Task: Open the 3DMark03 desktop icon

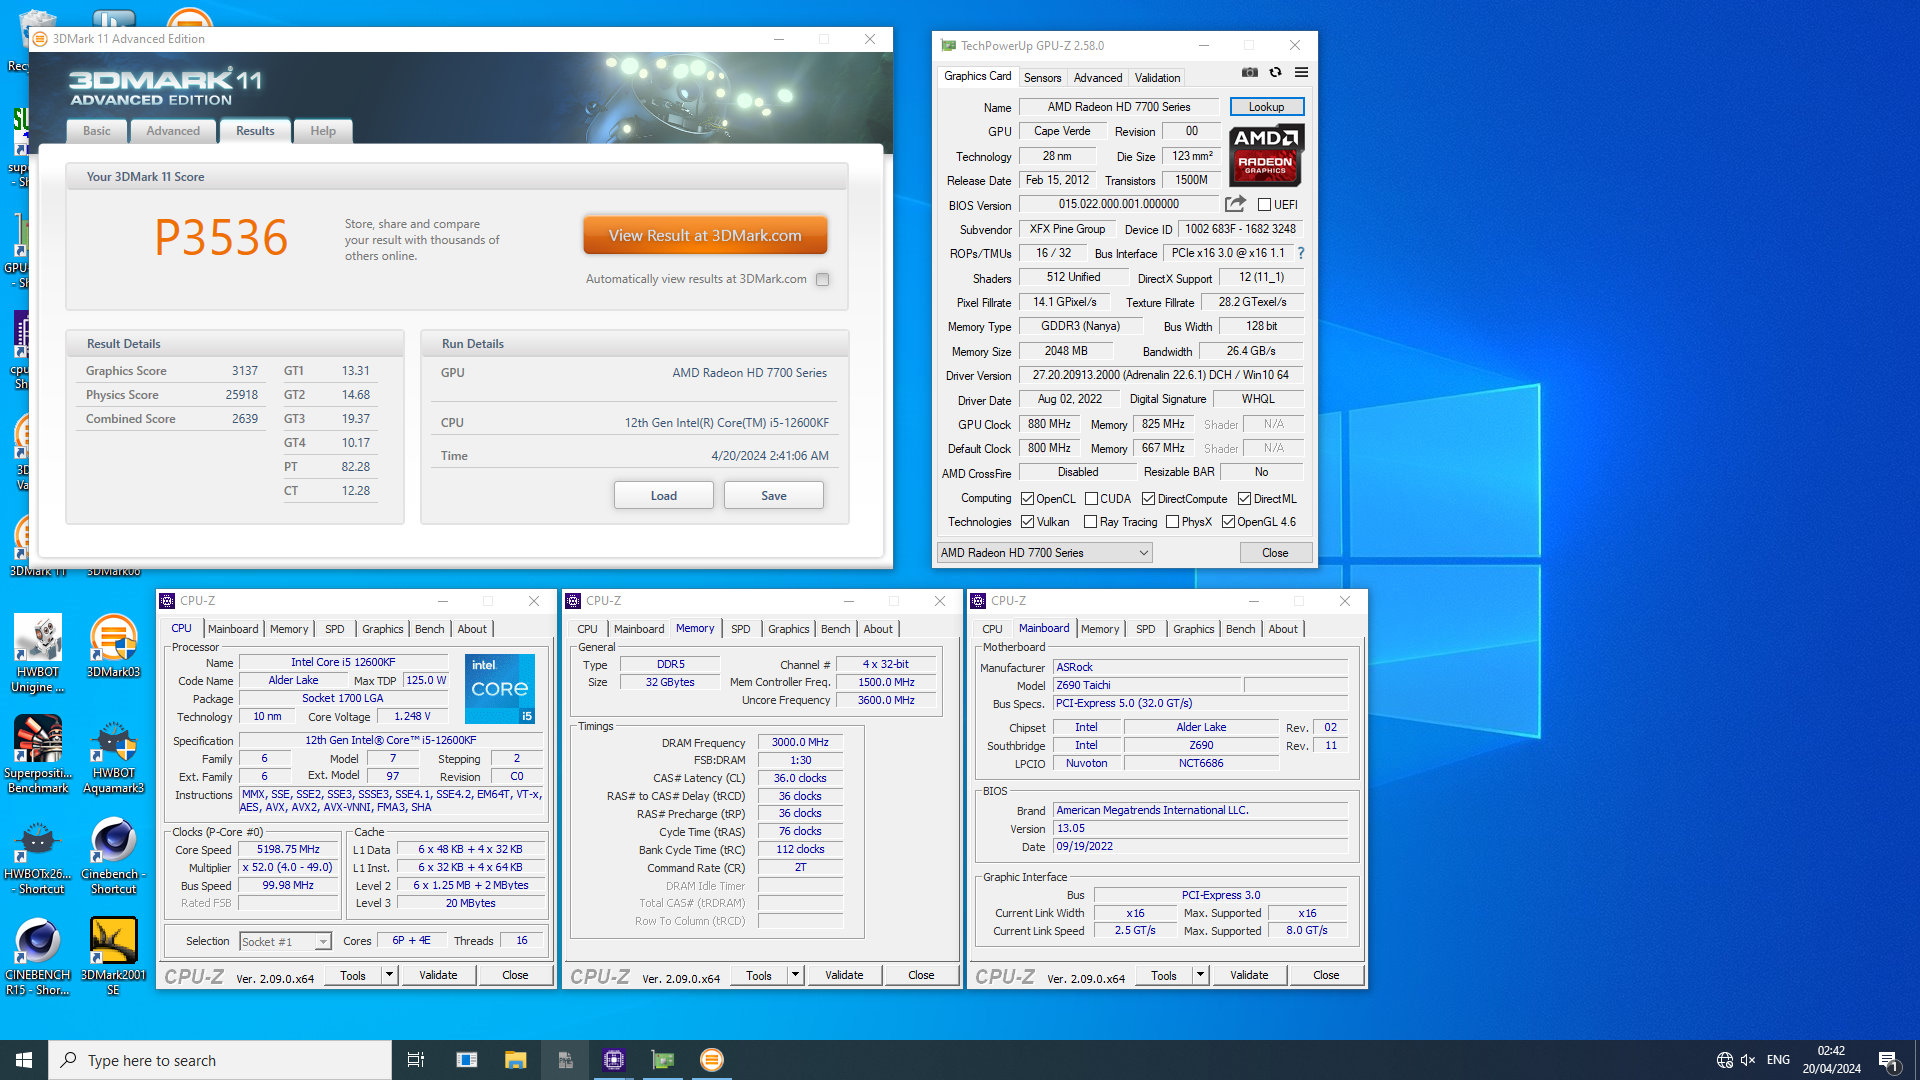Action: pyautogui.click(x=113, y=646)
